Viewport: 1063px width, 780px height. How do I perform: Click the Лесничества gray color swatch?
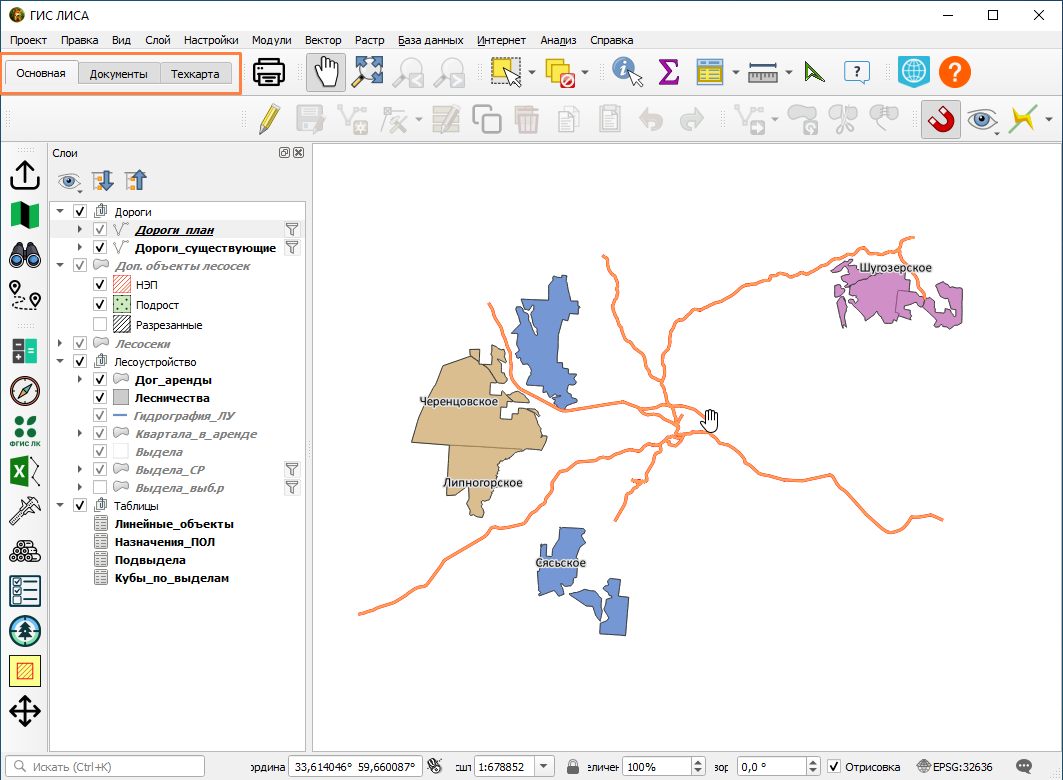(x=121, y=398)
